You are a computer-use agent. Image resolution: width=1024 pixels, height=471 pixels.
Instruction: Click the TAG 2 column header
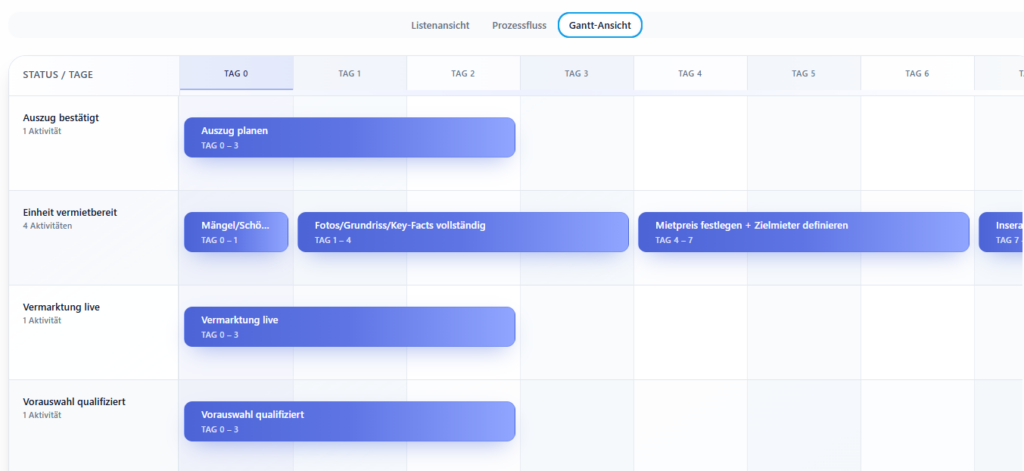(x=463, y=73)
